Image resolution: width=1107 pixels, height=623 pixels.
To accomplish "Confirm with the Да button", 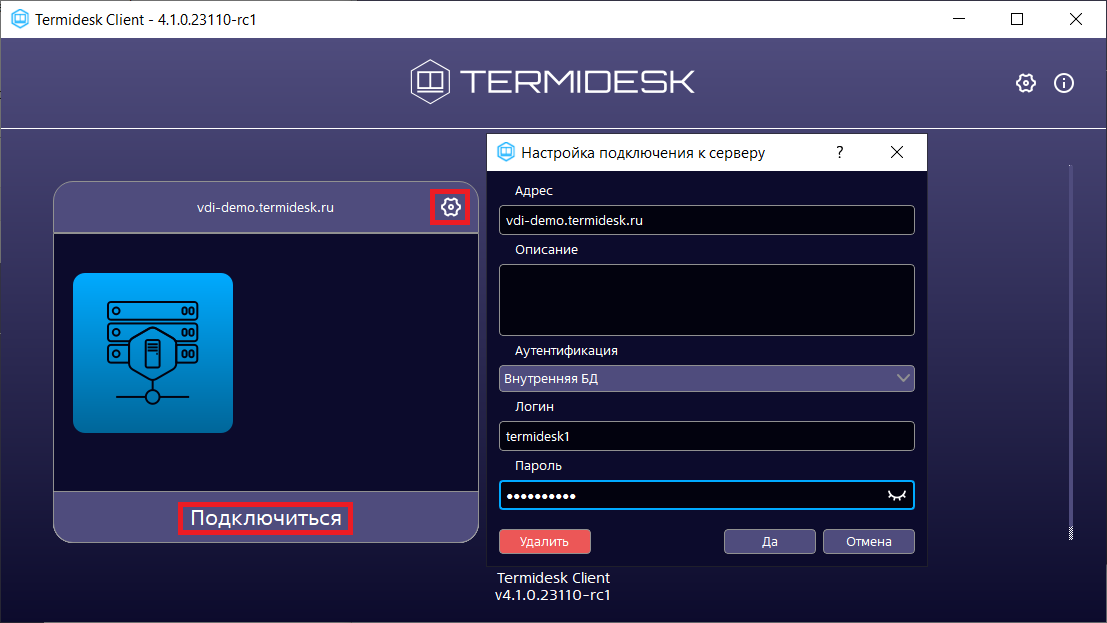I will click(x=769, y=541).
